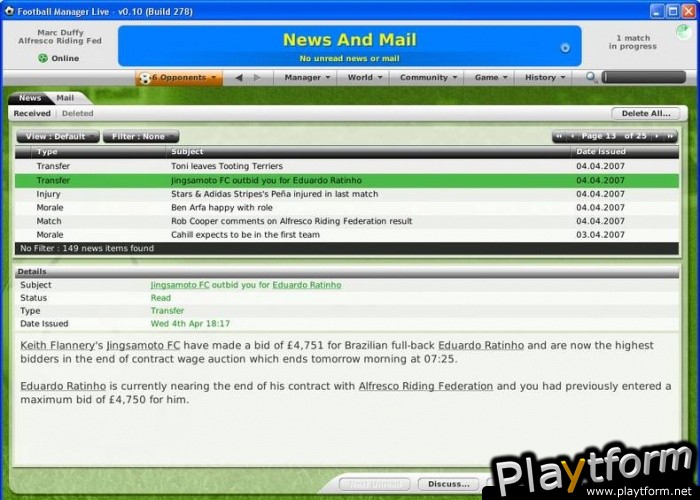Jump to last page of news
Viewport: 700px width, 500px height.
pos(670,136)
